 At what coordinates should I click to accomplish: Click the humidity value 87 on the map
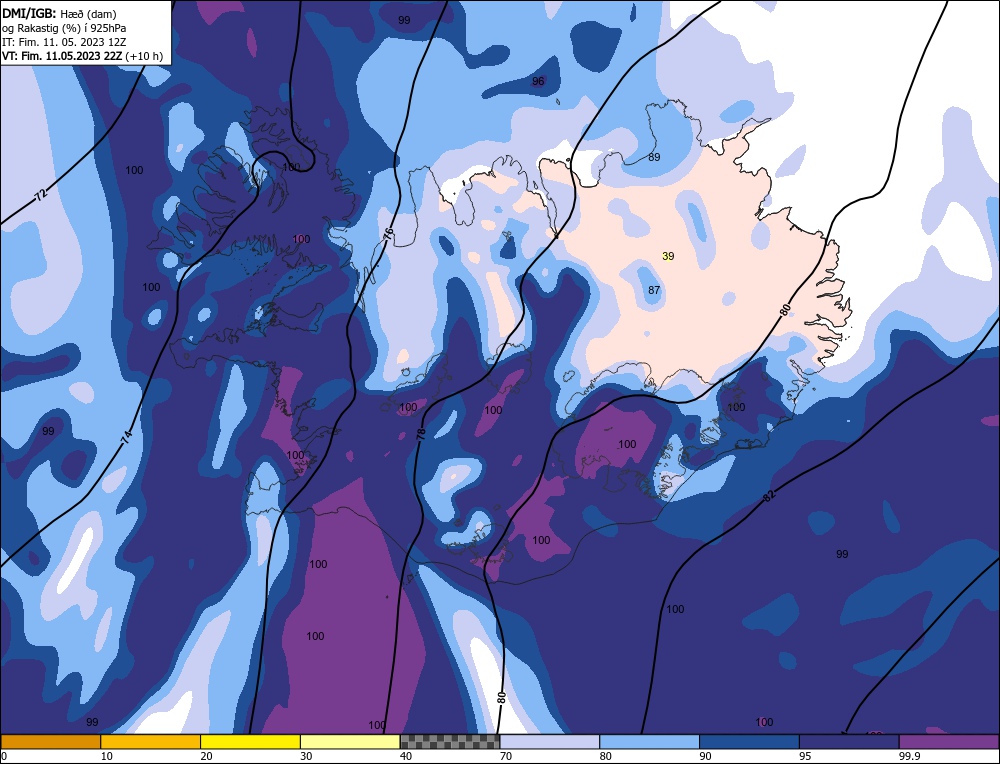coord(654,290)
